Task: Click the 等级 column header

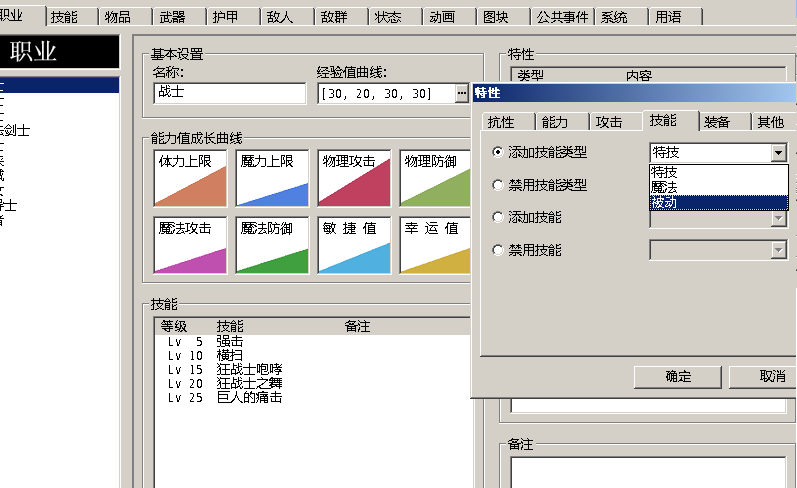Action: click(174, 326)
